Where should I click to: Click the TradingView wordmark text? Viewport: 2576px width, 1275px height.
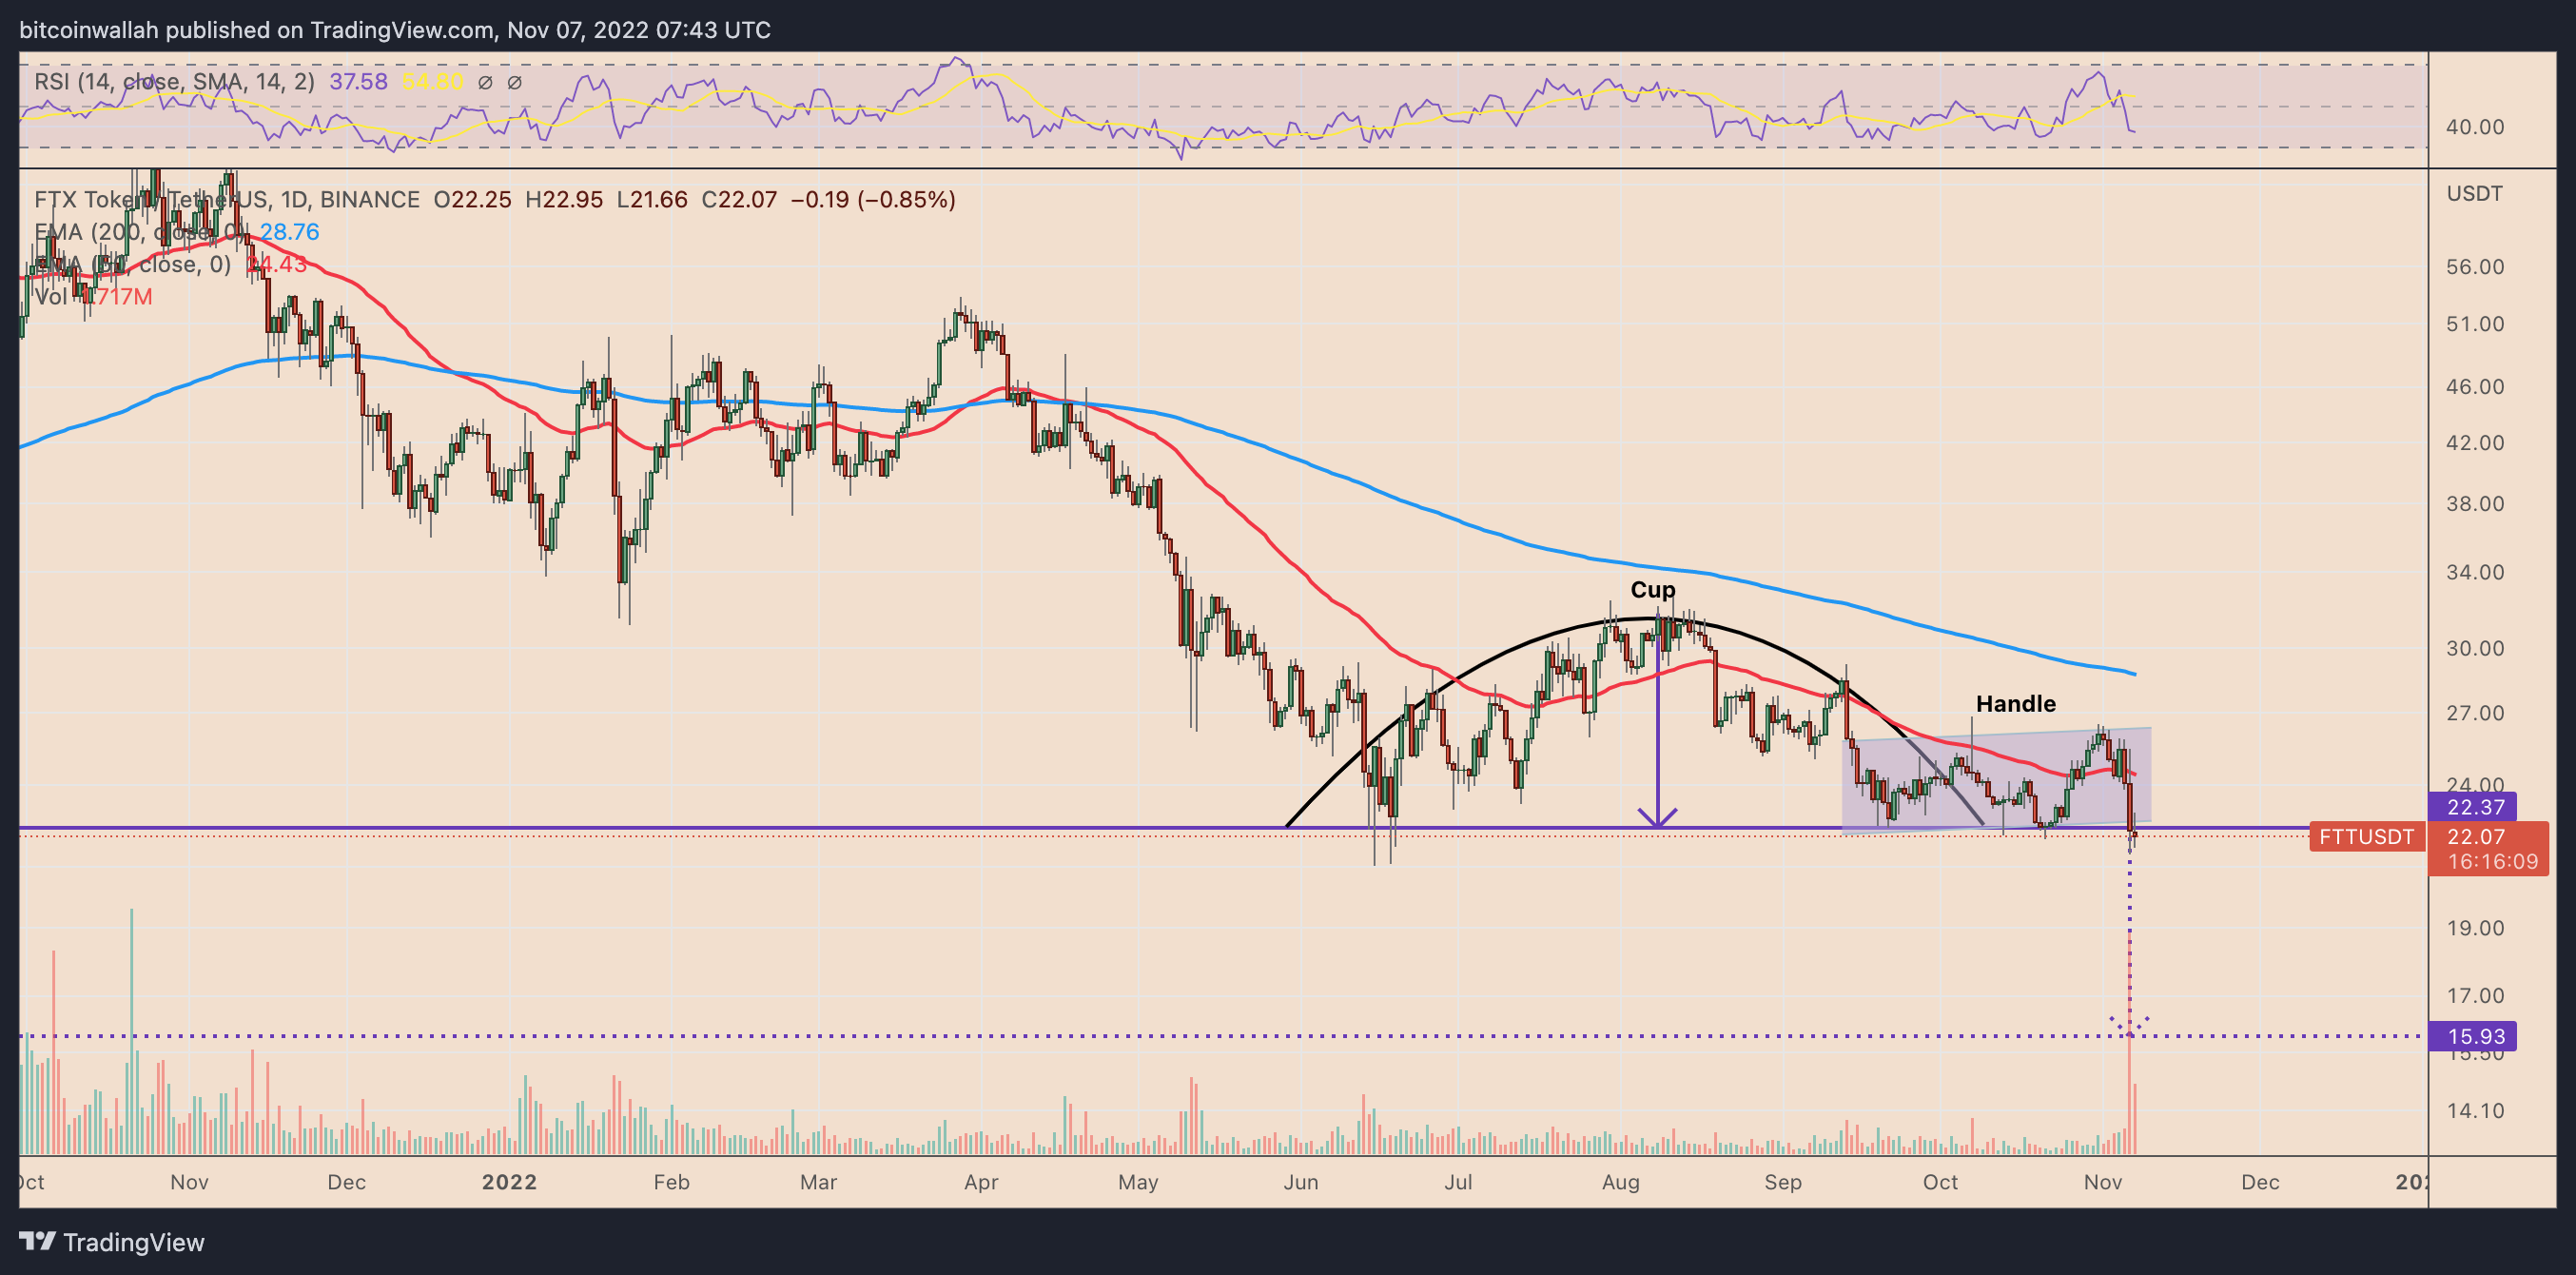(134, 1242)
